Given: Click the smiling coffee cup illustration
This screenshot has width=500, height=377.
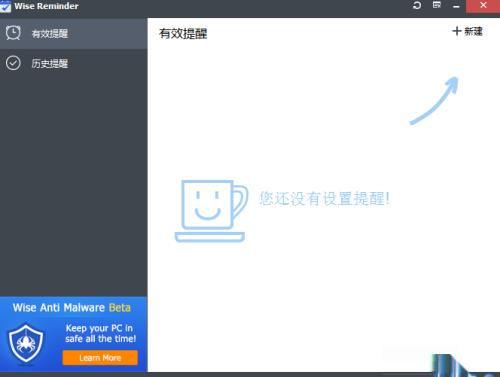Looking at the screenshot, I should click(x=211, y=211).
